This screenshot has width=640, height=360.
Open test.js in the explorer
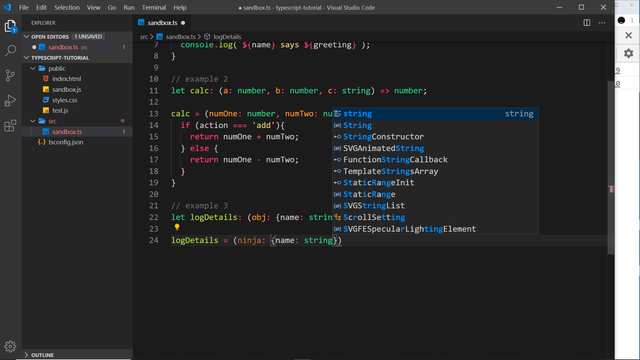click(x=60, y=111)
